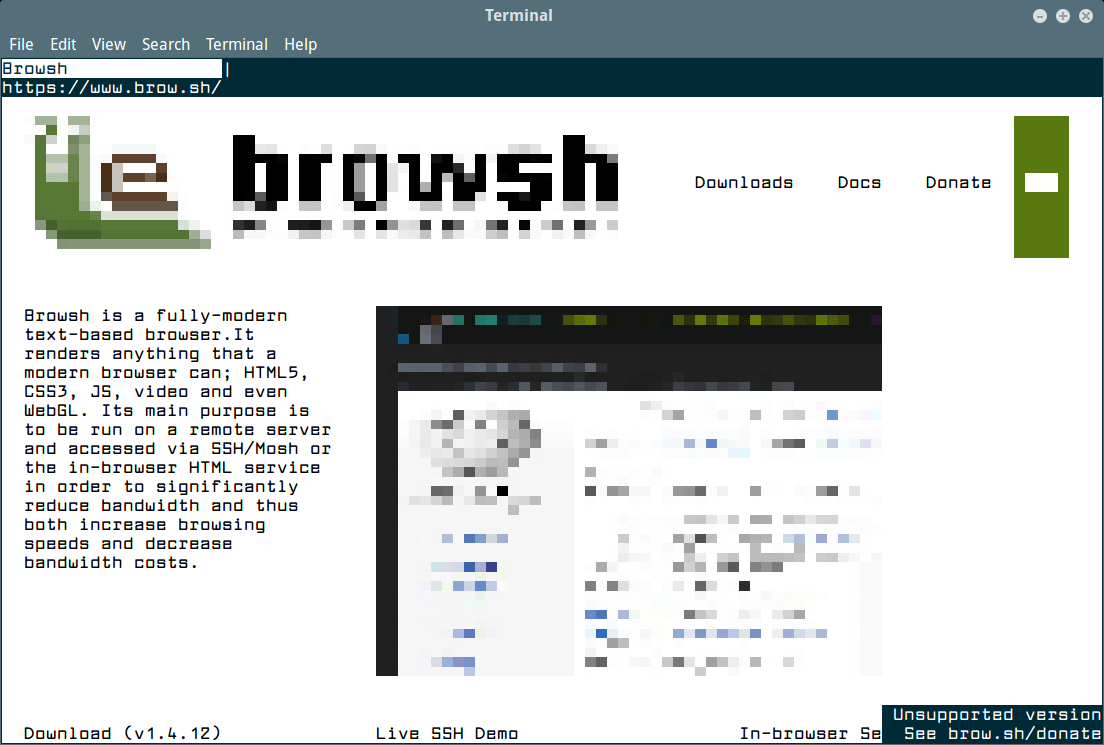The height and width of the screenshot is (745, 1104).
Task: Click the Terminal window title
Action: [518, 15]
